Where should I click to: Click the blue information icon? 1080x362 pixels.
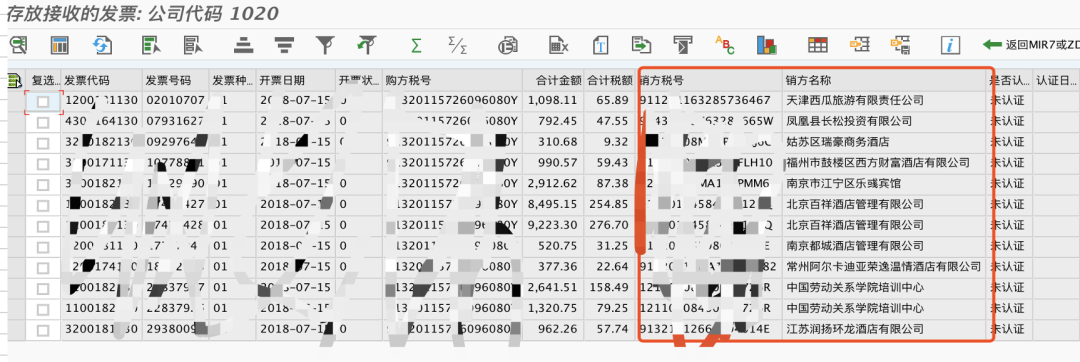[951, 46]
